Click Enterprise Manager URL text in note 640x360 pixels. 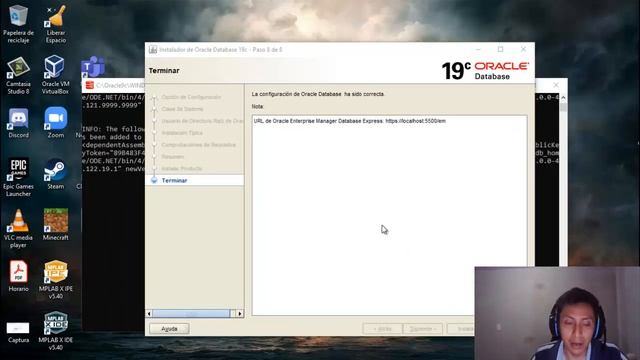click(350, 121)
